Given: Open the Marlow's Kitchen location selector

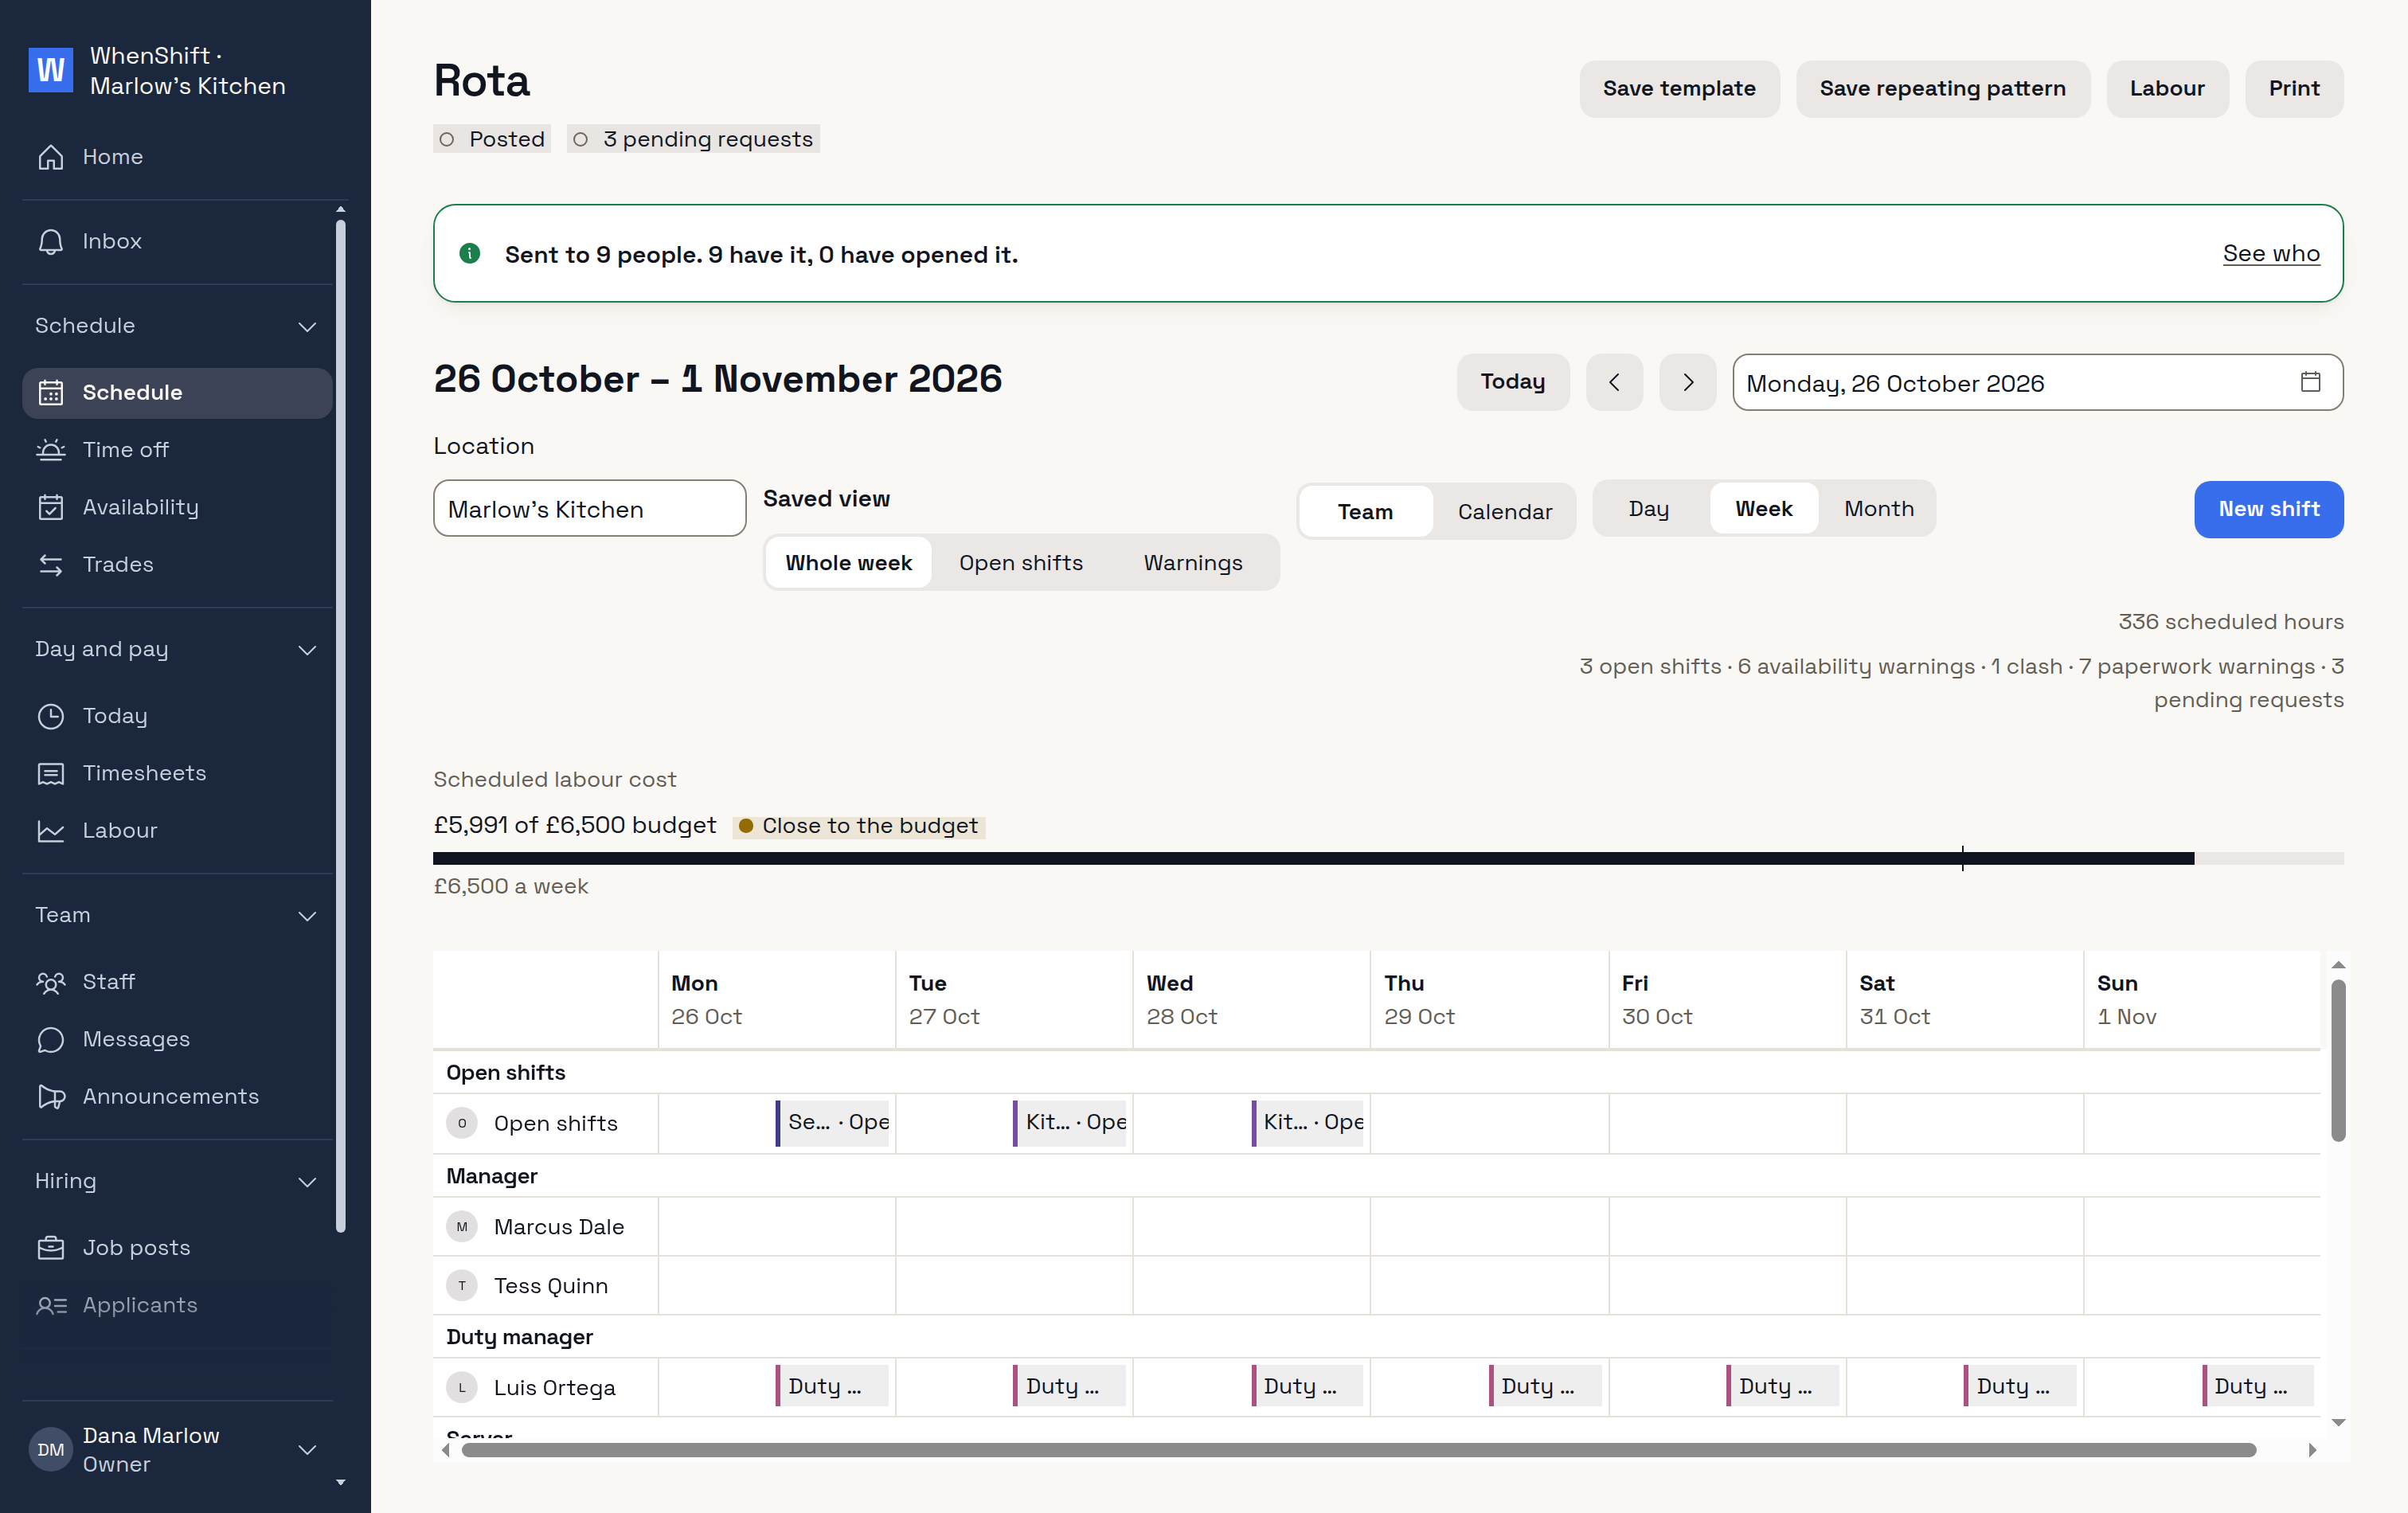Looking at the screenshot, I should click(590, 509).
